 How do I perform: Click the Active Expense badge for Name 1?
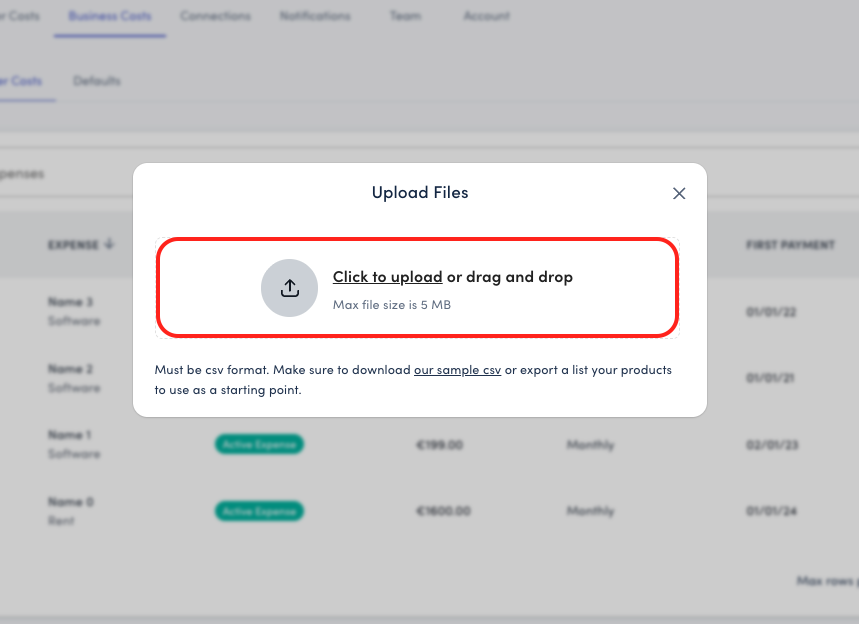point(258,444)
